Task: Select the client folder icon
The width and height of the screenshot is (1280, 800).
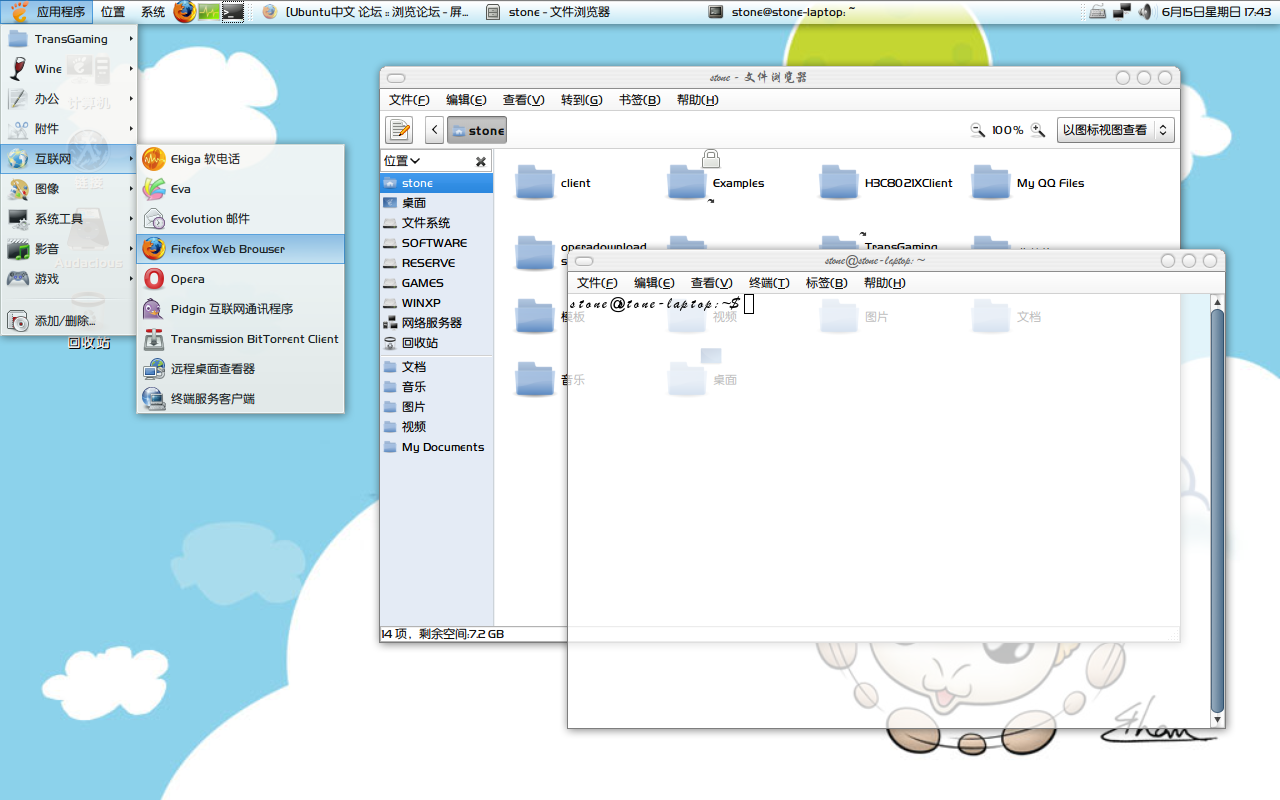Action: pos(535,182)
